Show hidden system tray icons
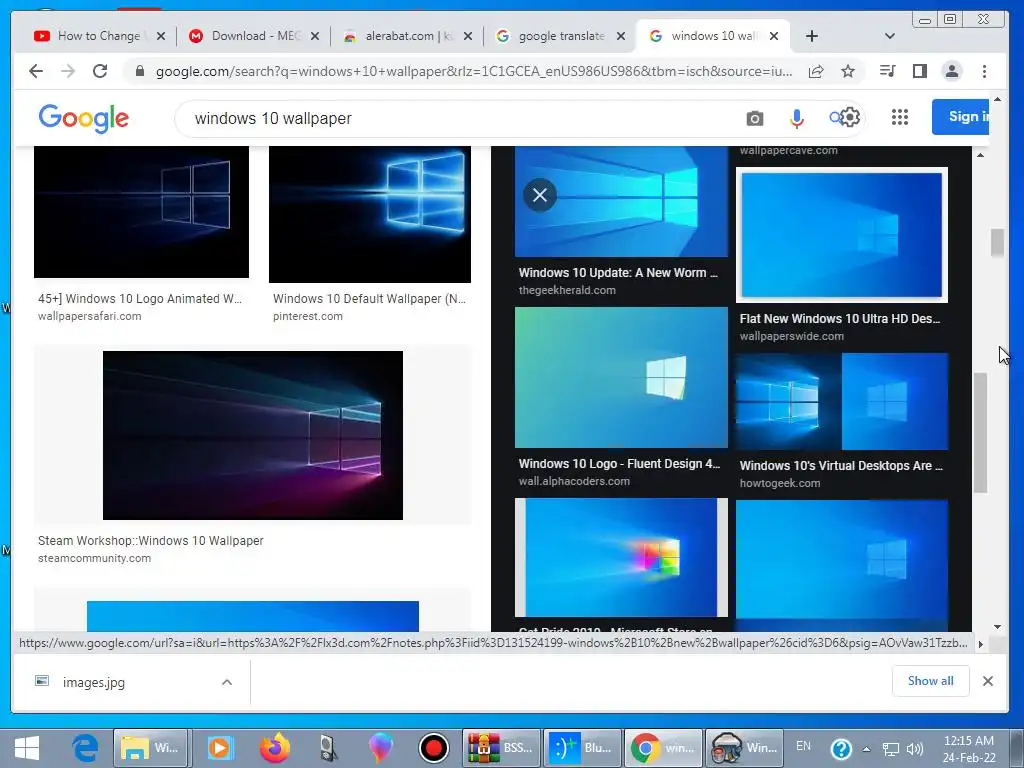Image resolution: width=1024 pixels, height=768 pixels. (867, 749)
